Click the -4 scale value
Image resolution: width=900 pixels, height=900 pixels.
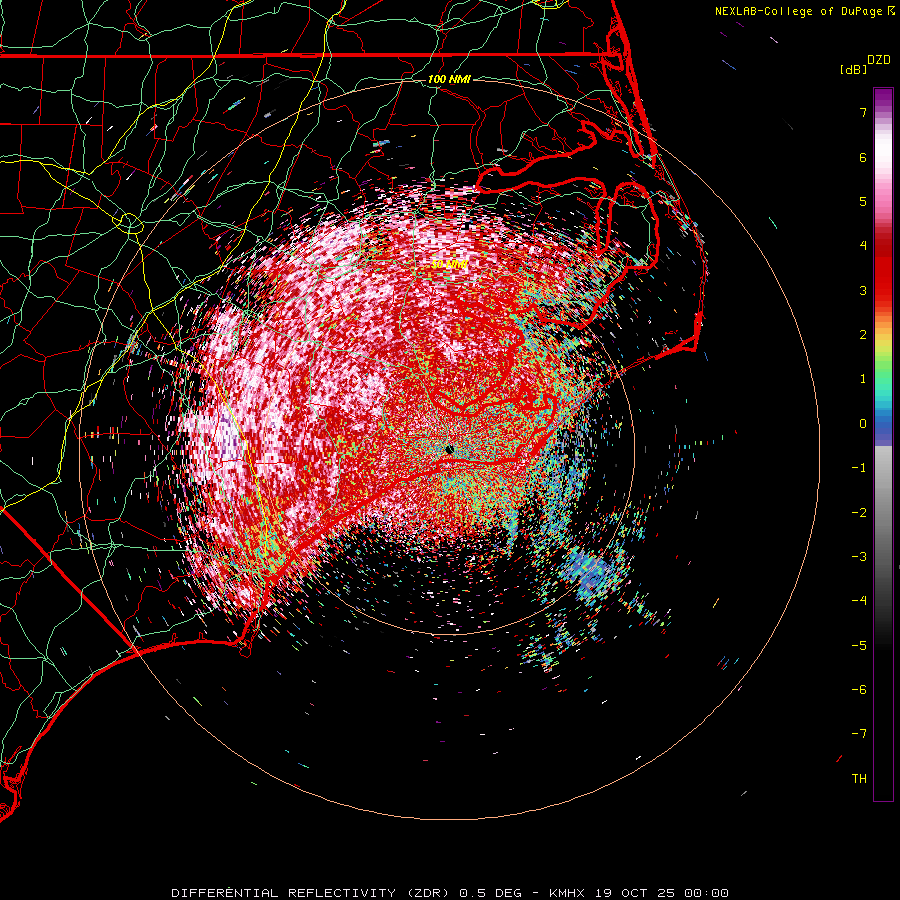[x=859, y=601]
